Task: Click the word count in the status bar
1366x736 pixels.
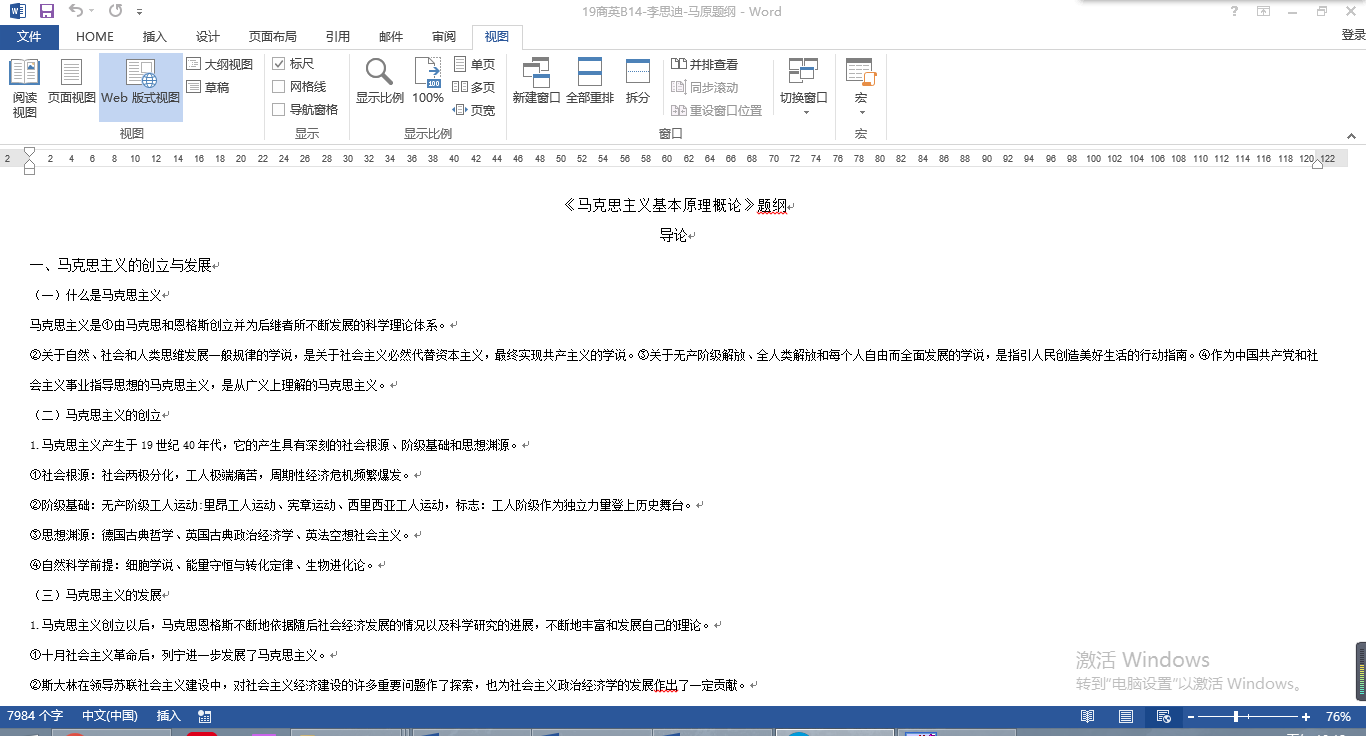Action: coord(36,716)
